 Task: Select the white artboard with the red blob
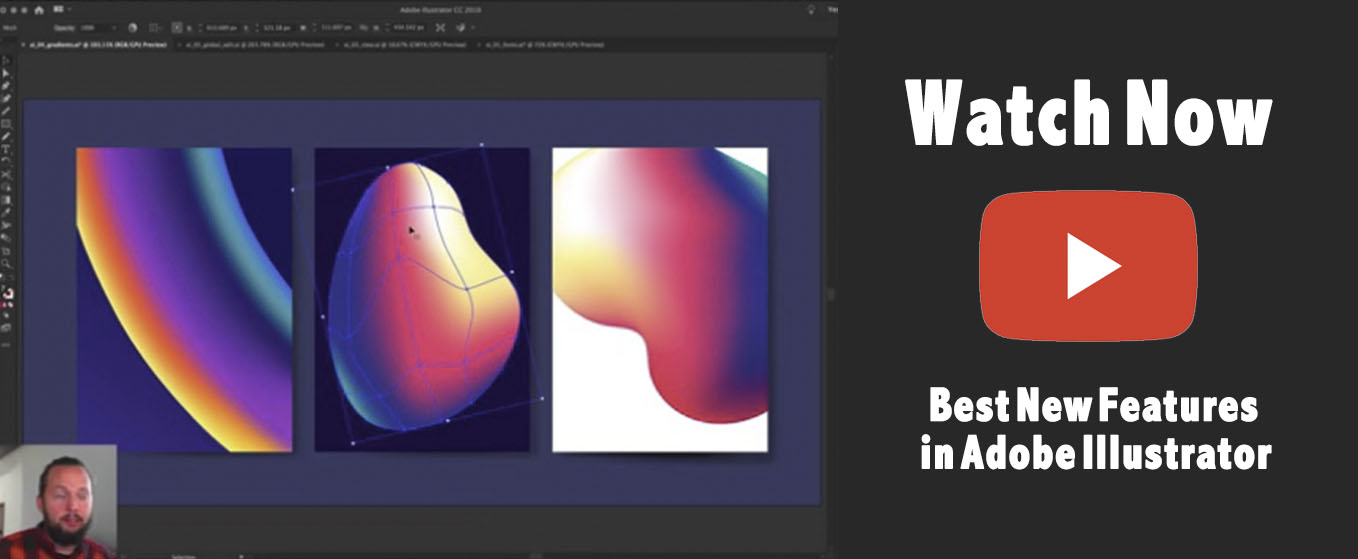(x=660, y=299)
